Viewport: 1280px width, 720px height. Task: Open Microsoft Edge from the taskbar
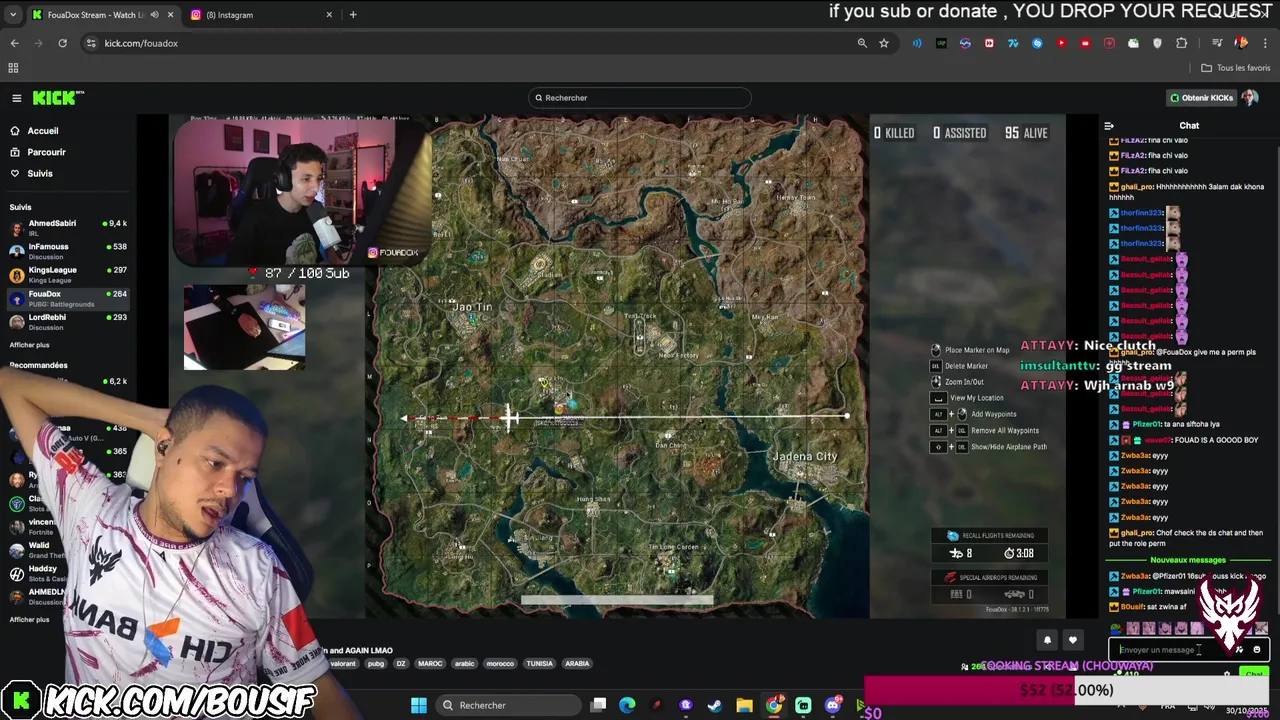click(627, 705)
